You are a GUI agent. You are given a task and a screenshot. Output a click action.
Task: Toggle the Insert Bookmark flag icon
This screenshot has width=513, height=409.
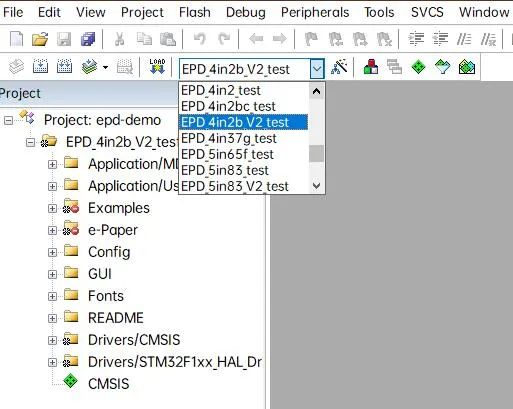pos(311,39)
